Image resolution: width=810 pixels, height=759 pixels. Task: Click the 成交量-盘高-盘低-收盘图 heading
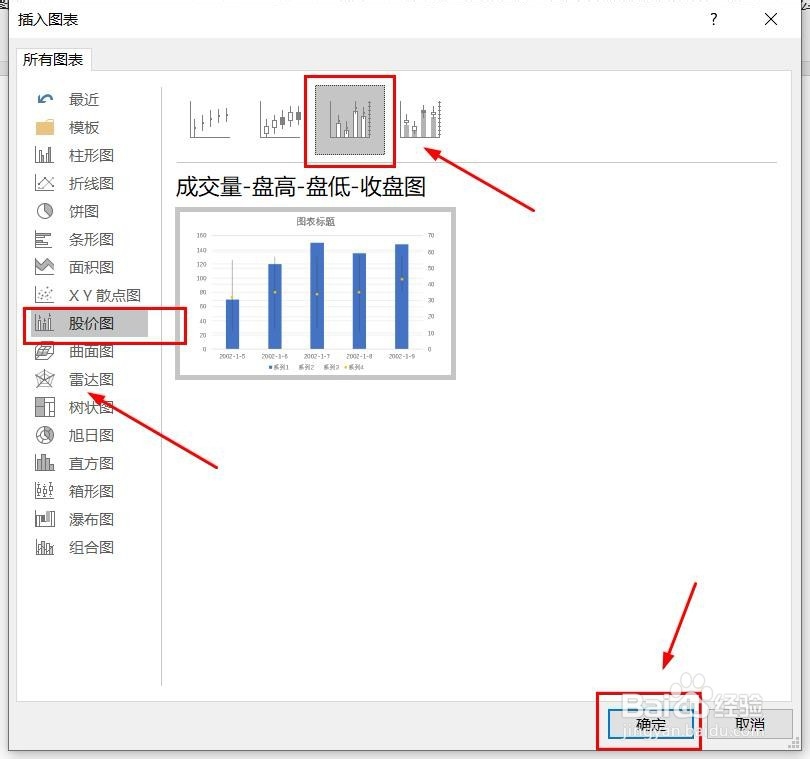(301, 187)
